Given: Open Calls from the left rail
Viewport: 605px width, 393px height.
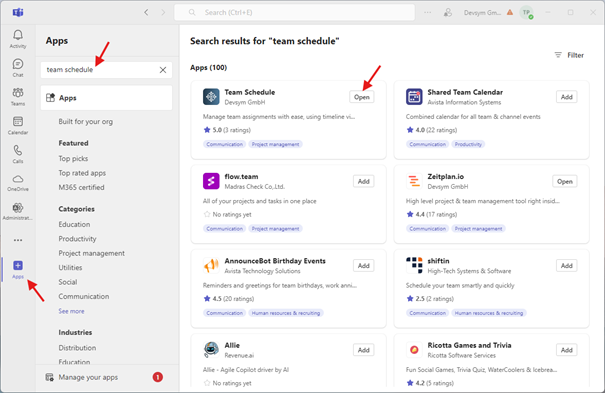Looking at the screenshot, I should 18,154.
